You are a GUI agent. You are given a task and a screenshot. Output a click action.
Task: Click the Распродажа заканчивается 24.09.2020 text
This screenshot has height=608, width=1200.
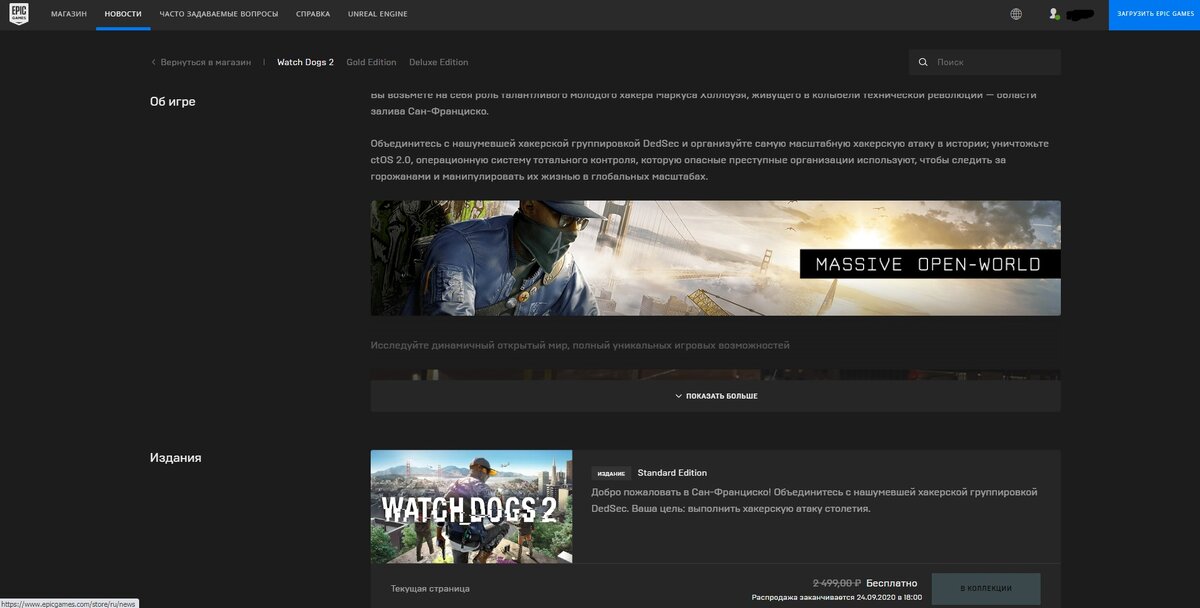pos(835,597)
